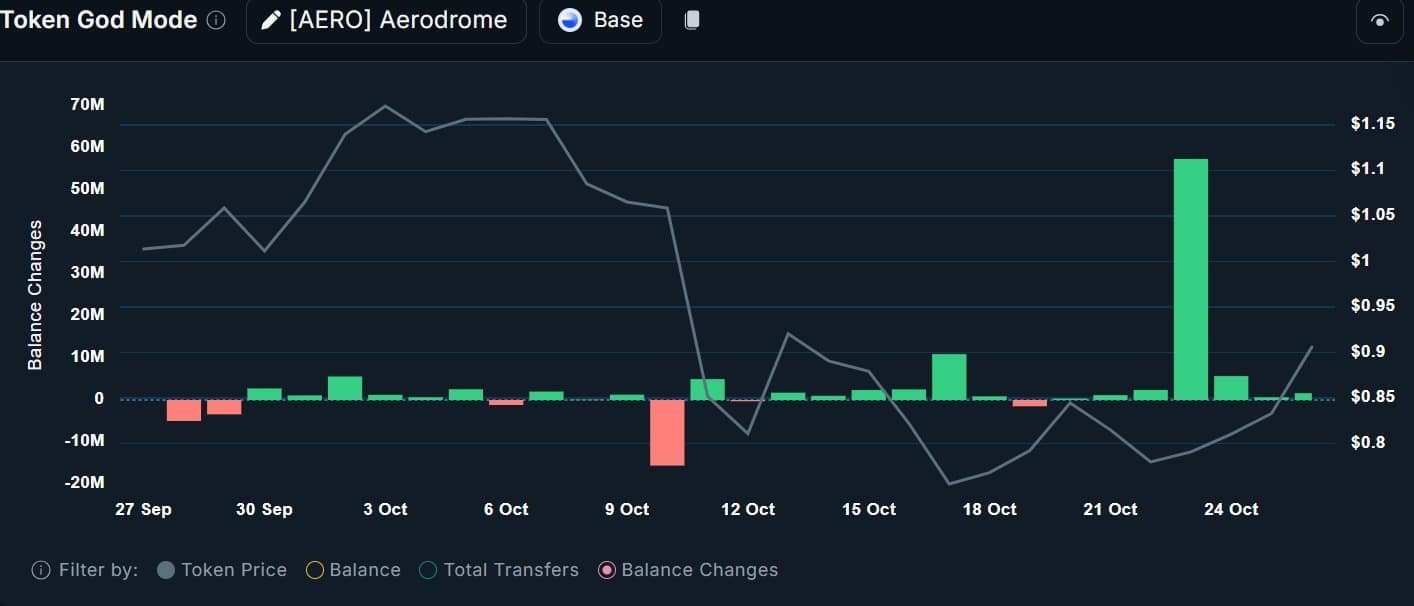Click the info icon beside Filter by
1414x606 pixels.
[41, 570]
